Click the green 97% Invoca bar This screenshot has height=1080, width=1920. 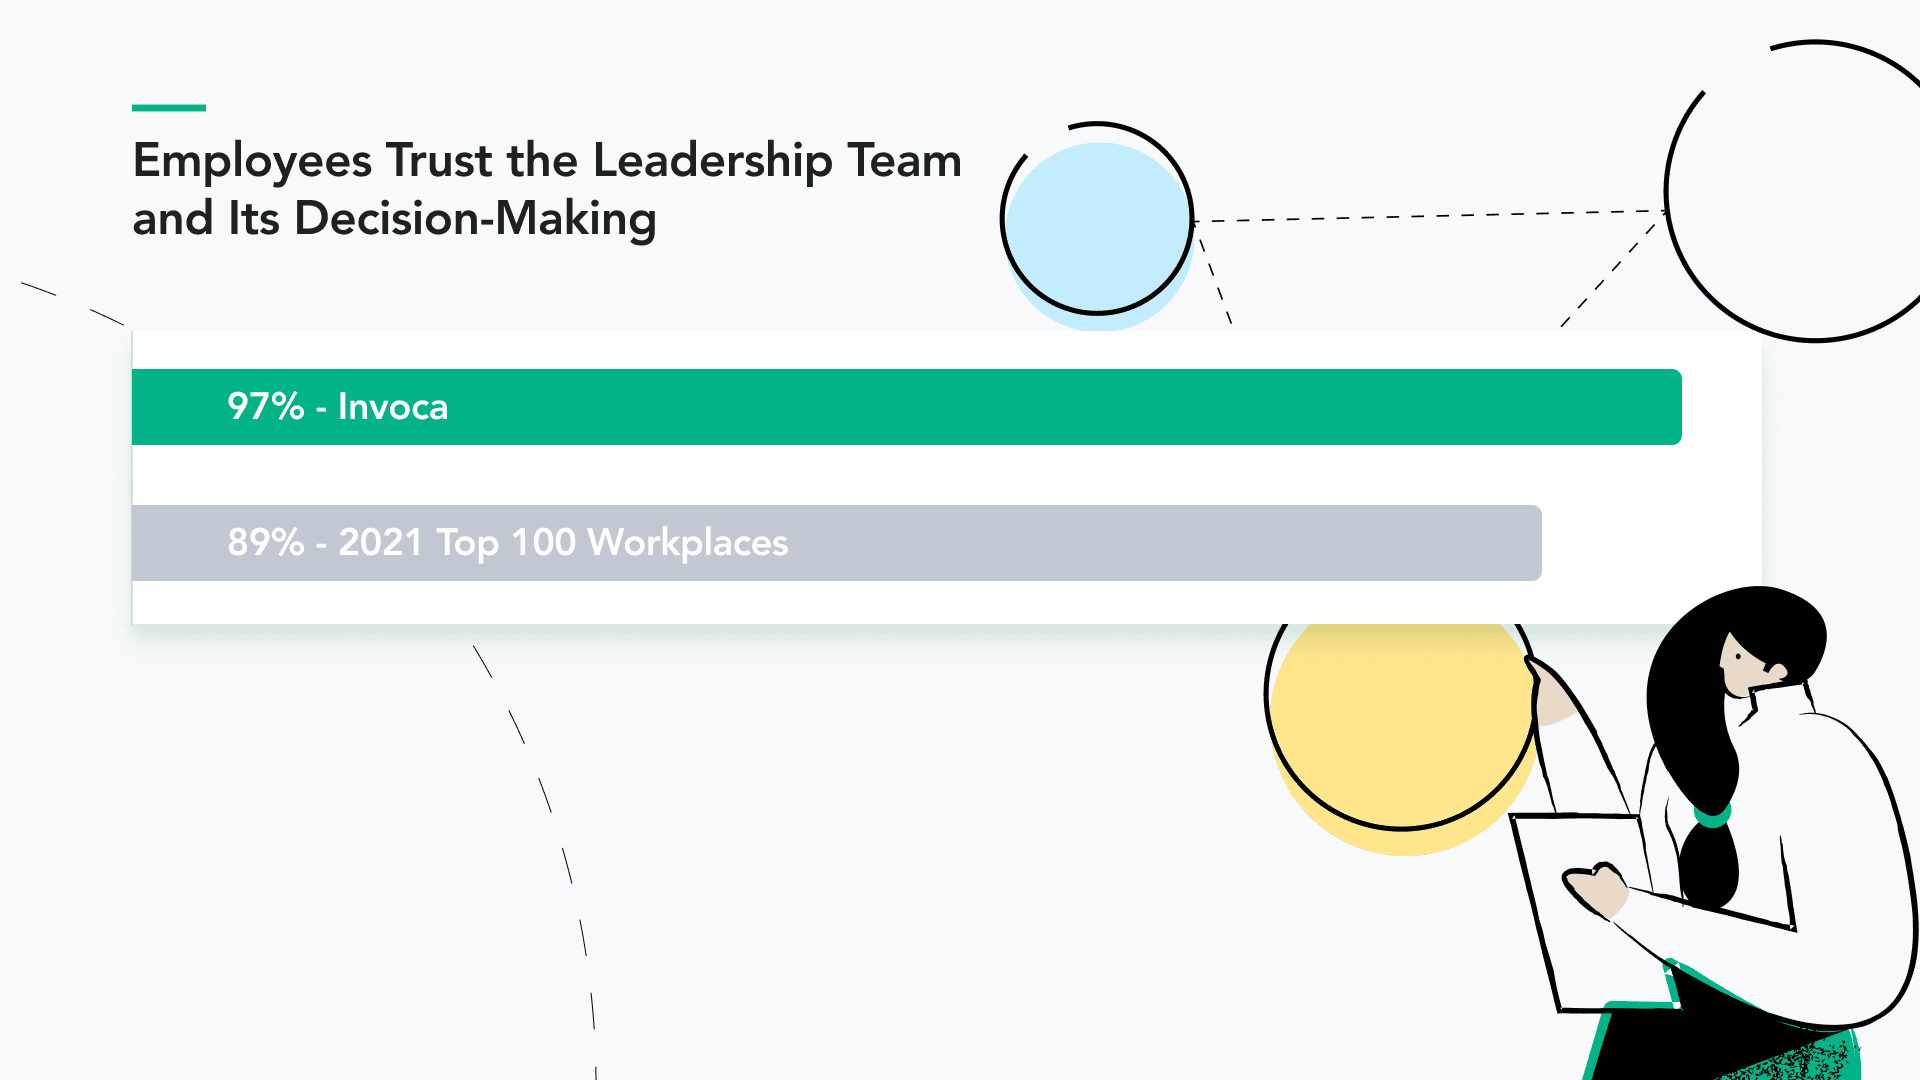click(907, 407)
